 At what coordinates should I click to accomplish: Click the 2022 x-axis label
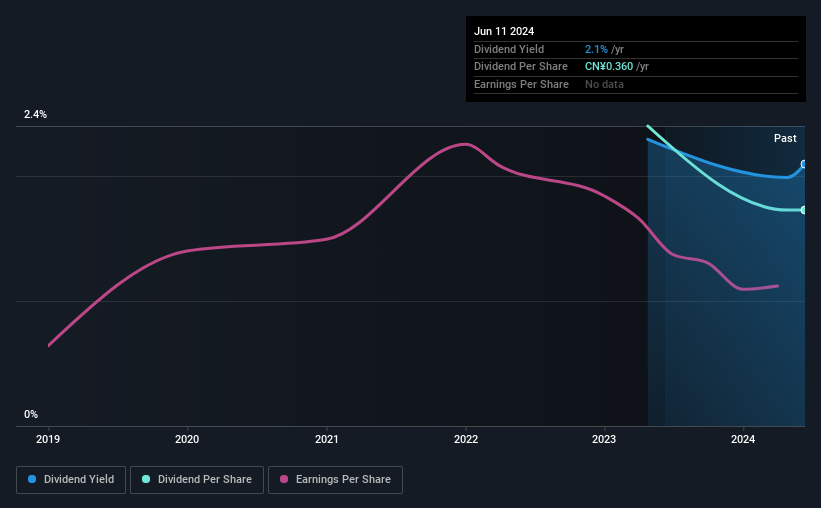[466, 439]
